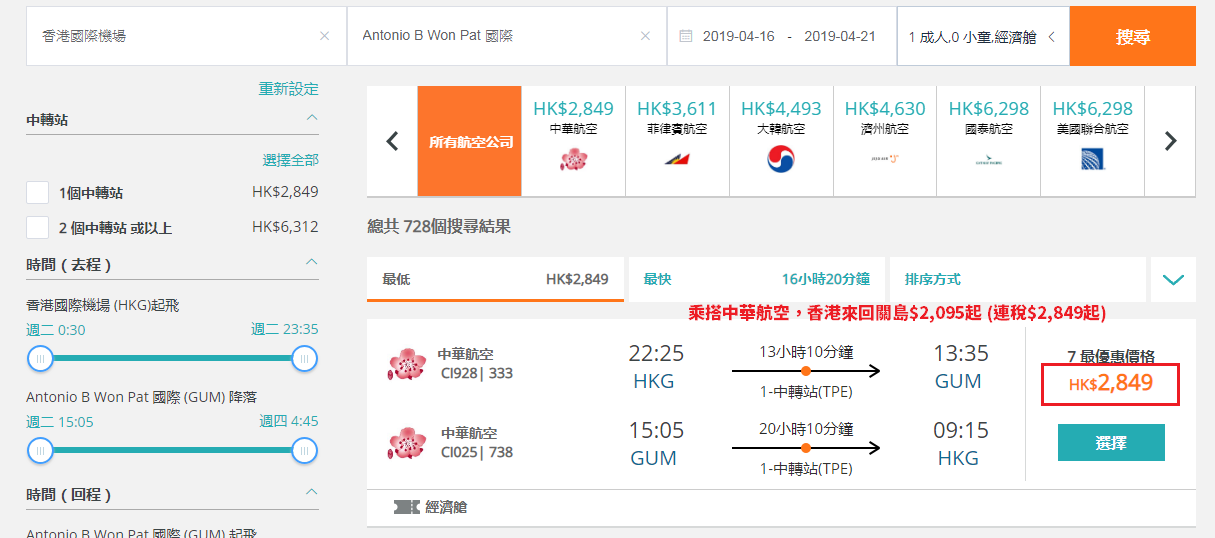Open passenger and cabin class dropdown
Screen dimensions: 1215x538
pyautogui.click(x=983, y=36)
